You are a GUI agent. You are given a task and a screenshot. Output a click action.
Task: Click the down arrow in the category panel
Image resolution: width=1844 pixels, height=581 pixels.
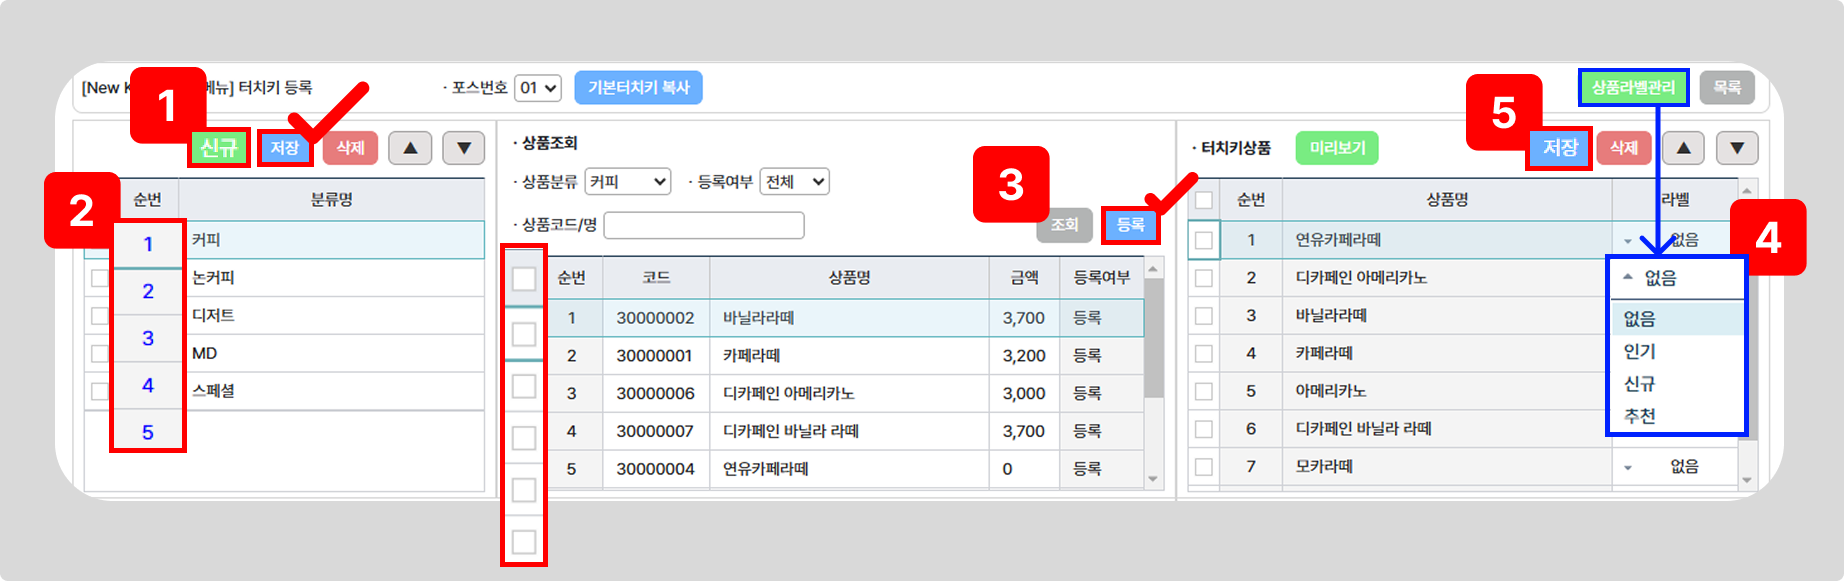463,148
